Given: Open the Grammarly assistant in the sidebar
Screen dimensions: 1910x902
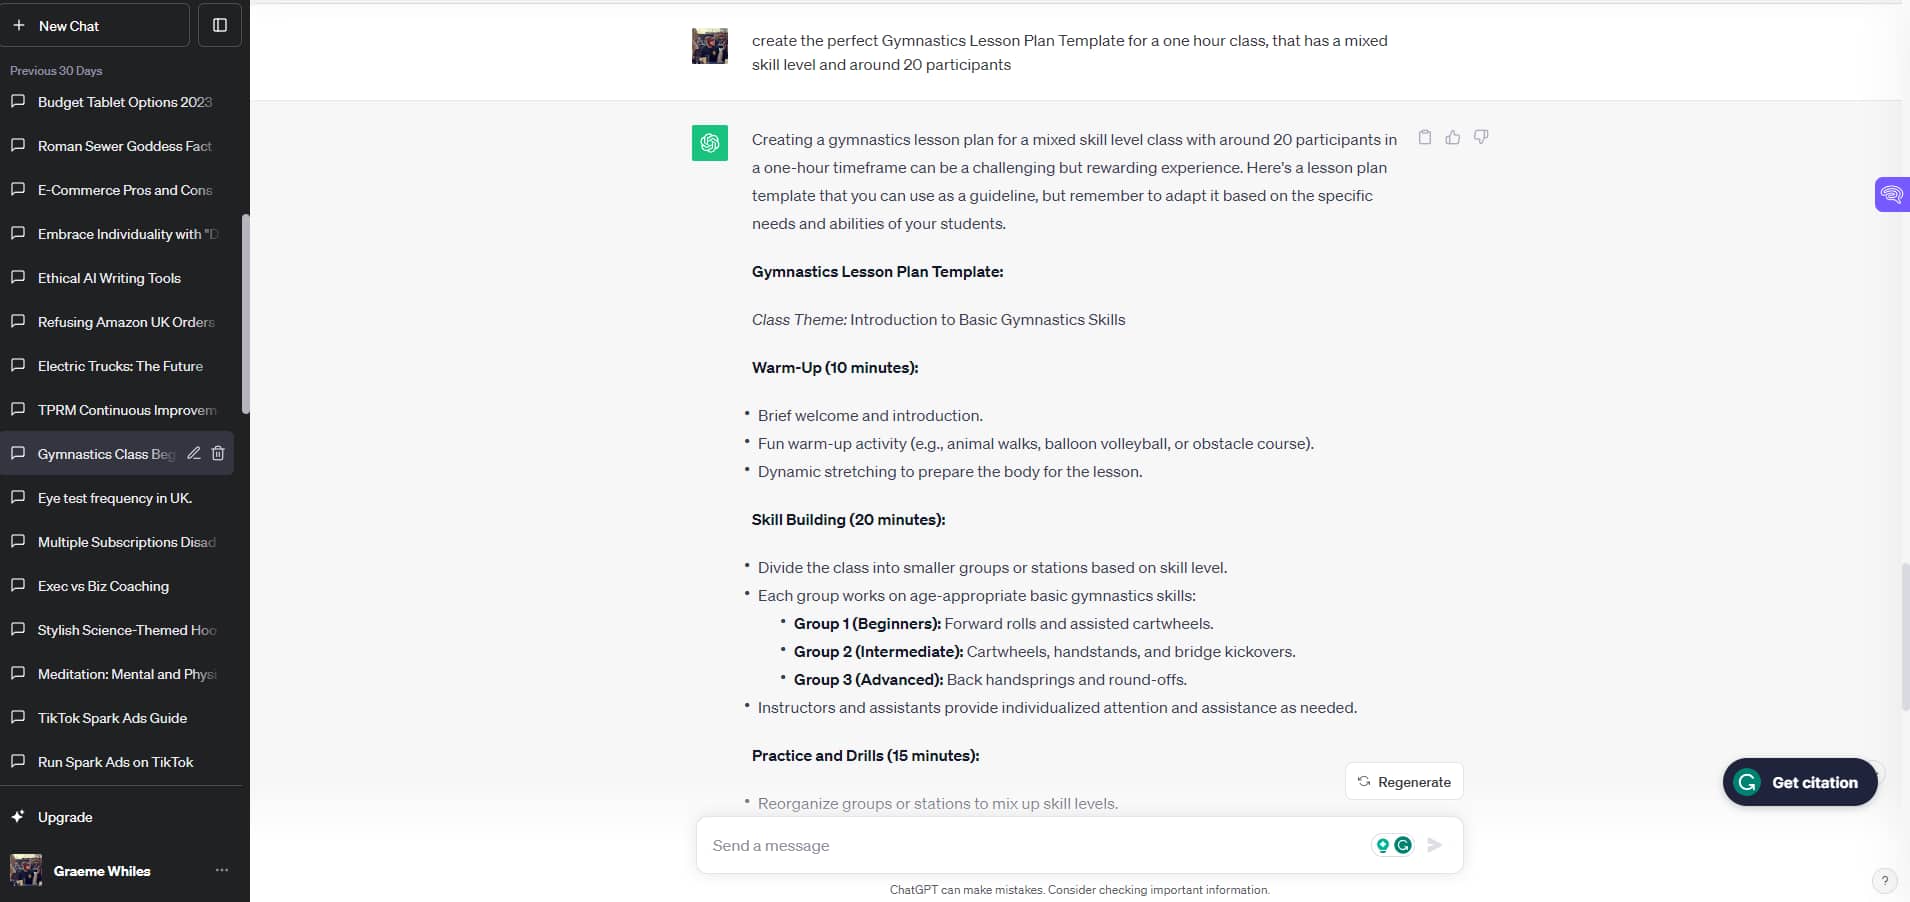Looking at the screenshot, I should click(x=1891, y=194).
